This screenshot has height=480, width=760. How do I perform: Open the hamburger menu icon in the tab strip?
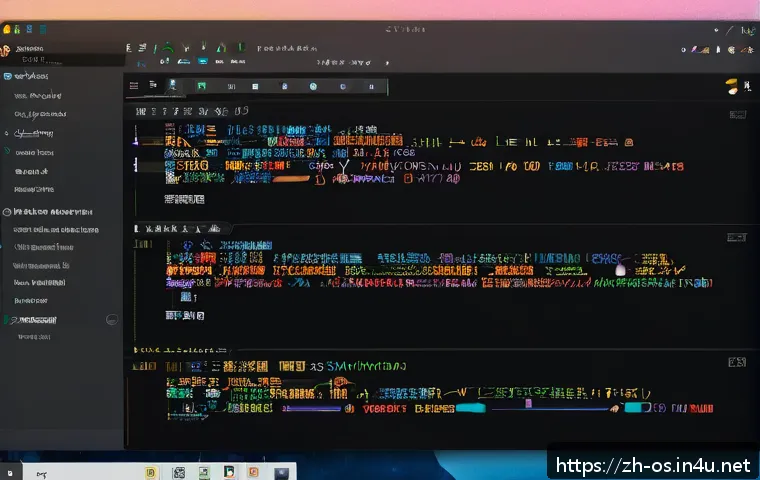point(134,86)
